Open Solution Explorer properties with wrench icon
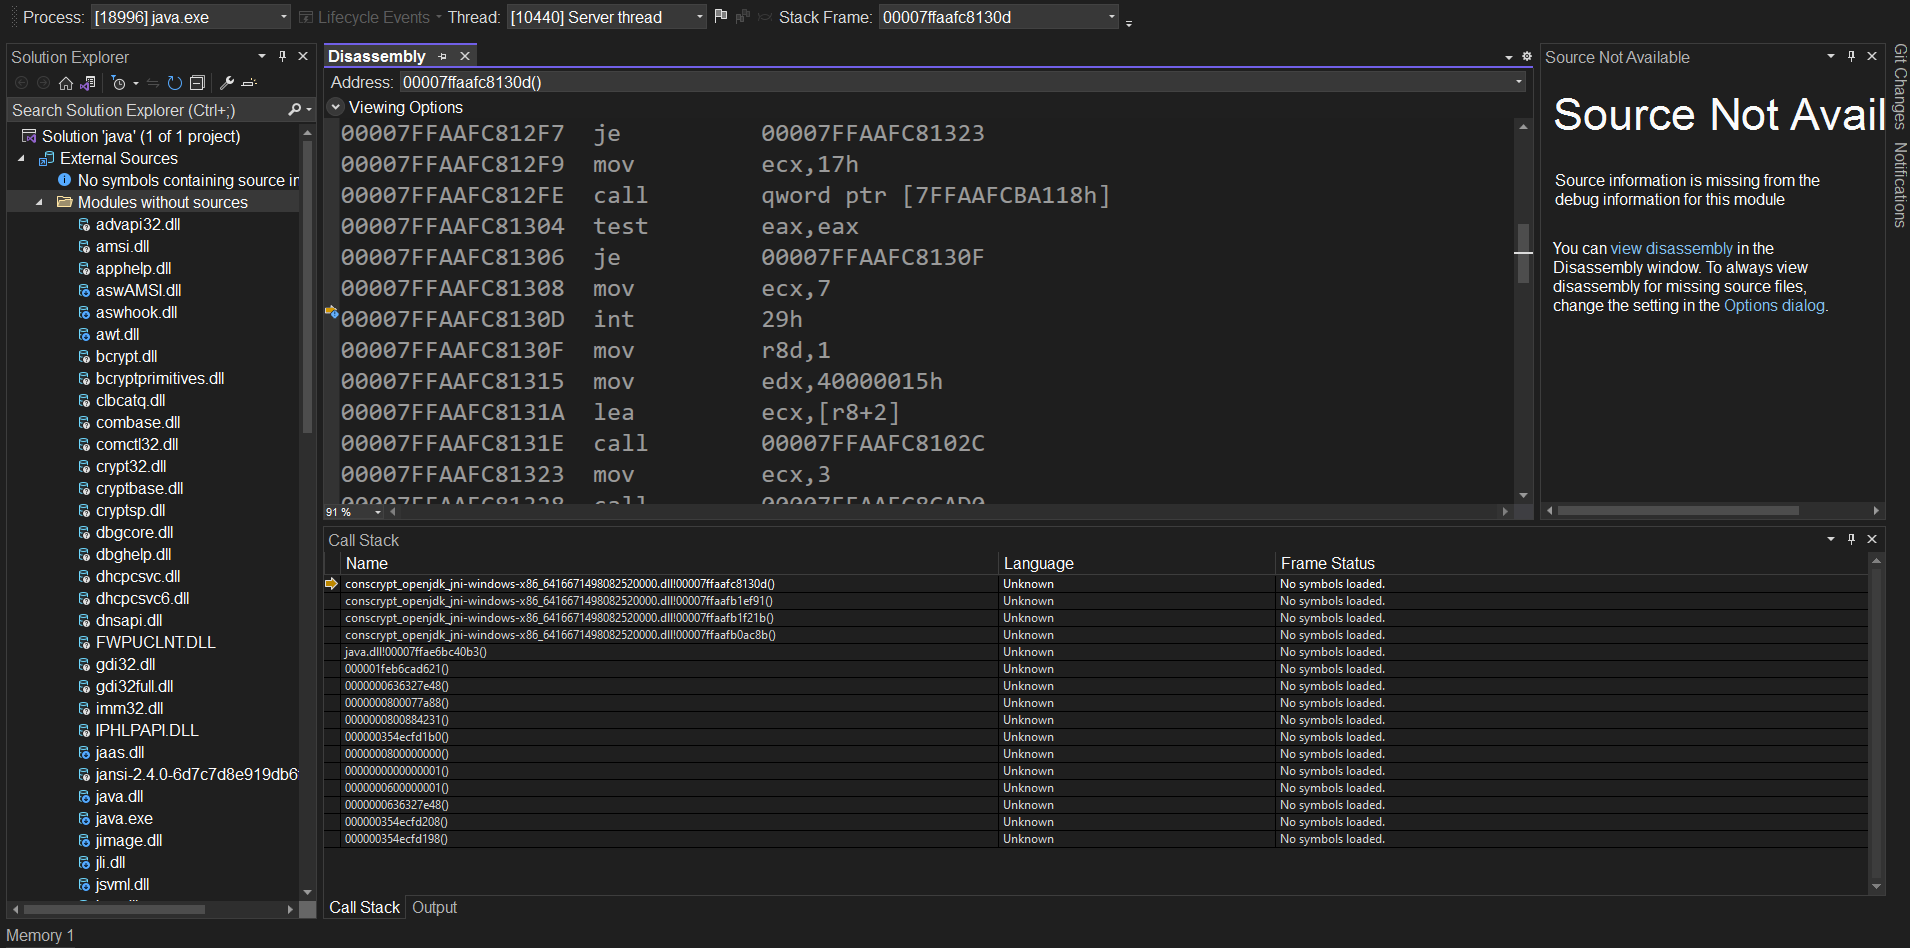Image resolution: width=1910 pixels, height=948 pixels. click(228, 83)
